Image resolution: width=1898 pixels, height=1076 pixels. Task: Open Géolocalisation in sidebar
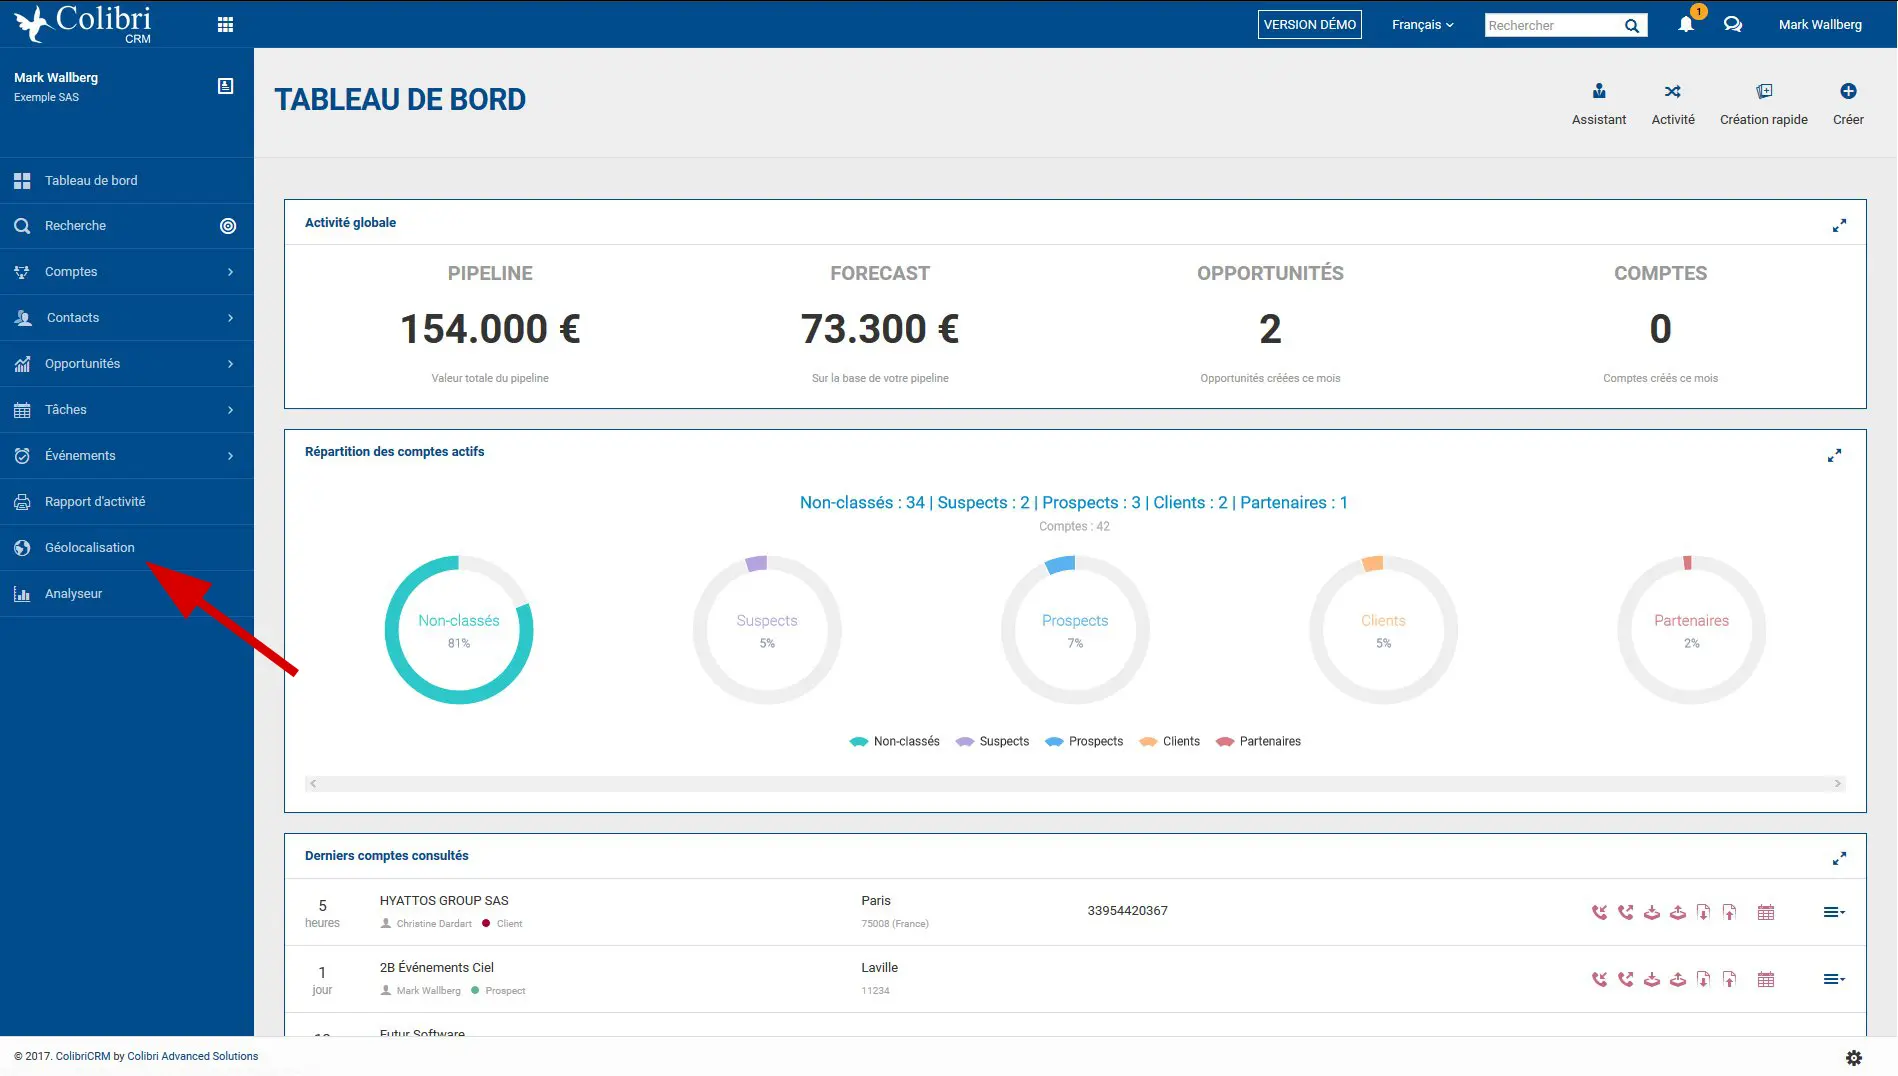pyautogui.click(x=127, y=548)
